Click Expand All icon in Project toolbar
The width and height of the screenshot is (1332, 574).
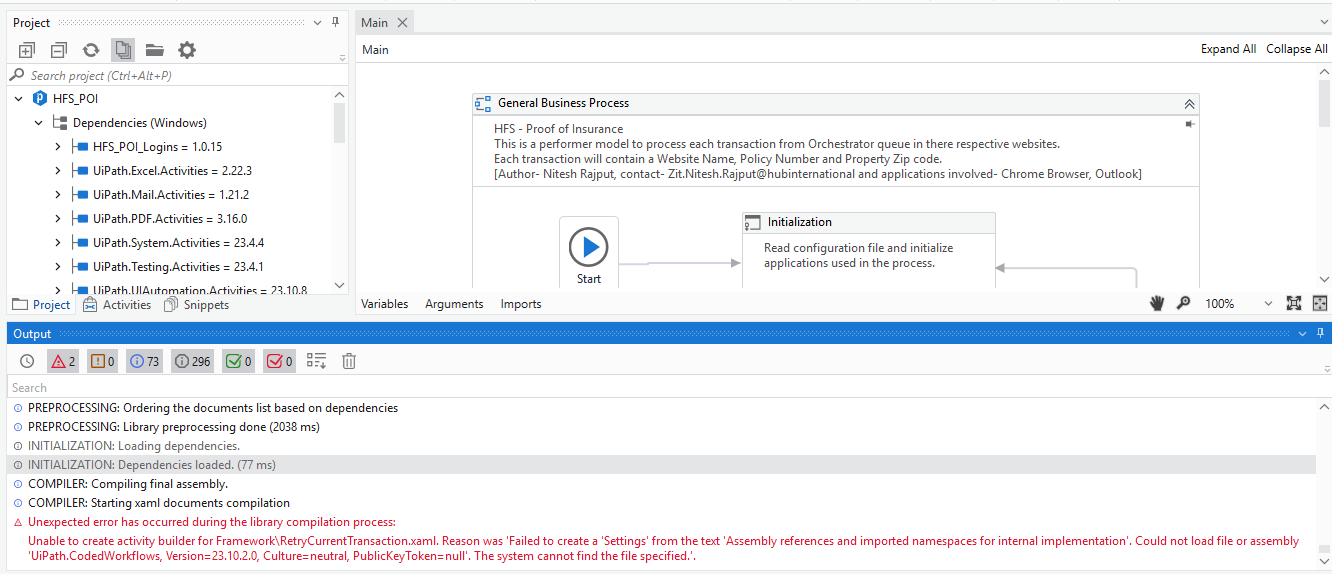(x=27, y=50)
